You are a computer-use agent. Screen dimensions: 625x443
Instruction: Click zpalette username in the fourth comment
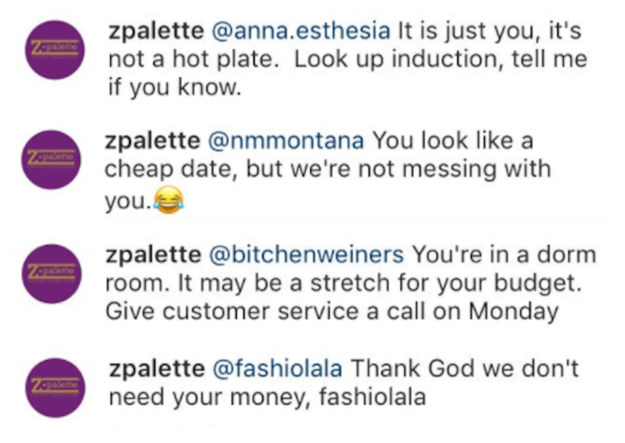[x=157, y=369]
